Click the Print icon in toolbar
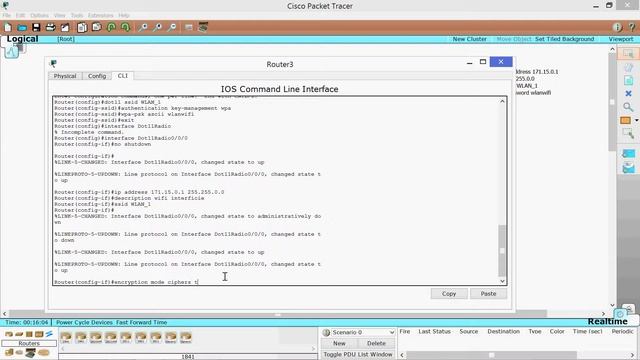 [51, 27]
